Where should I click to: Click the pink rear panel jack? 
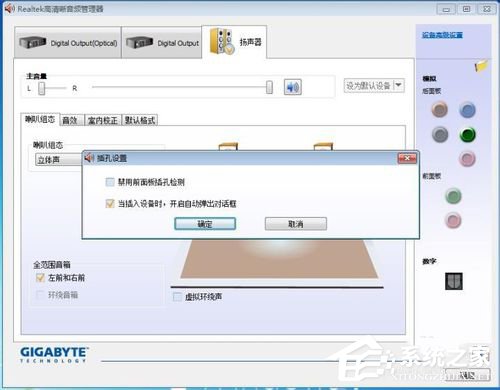(467, 159)
